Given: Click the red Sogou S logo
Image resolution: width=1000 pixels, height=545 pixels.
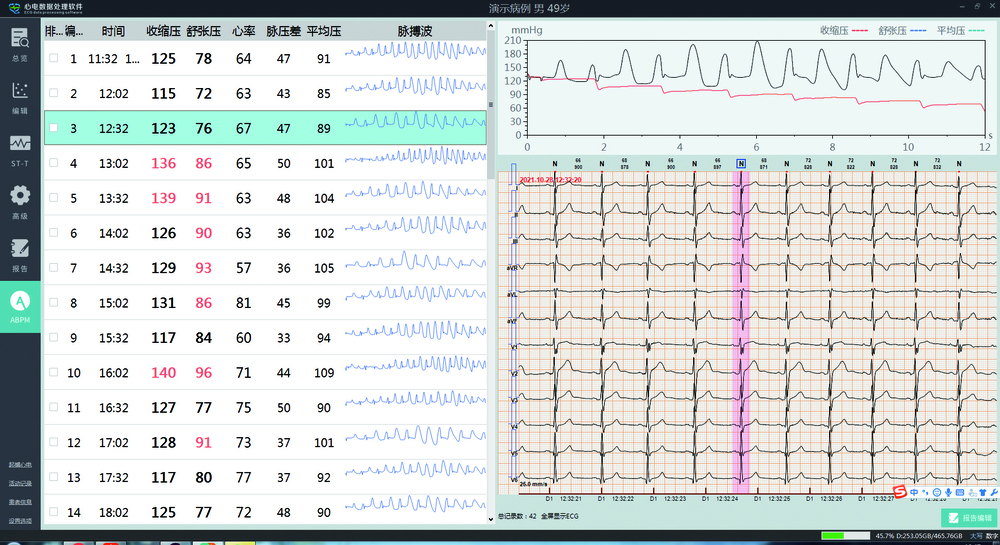Looking at the screenshot, I should 899,492.
